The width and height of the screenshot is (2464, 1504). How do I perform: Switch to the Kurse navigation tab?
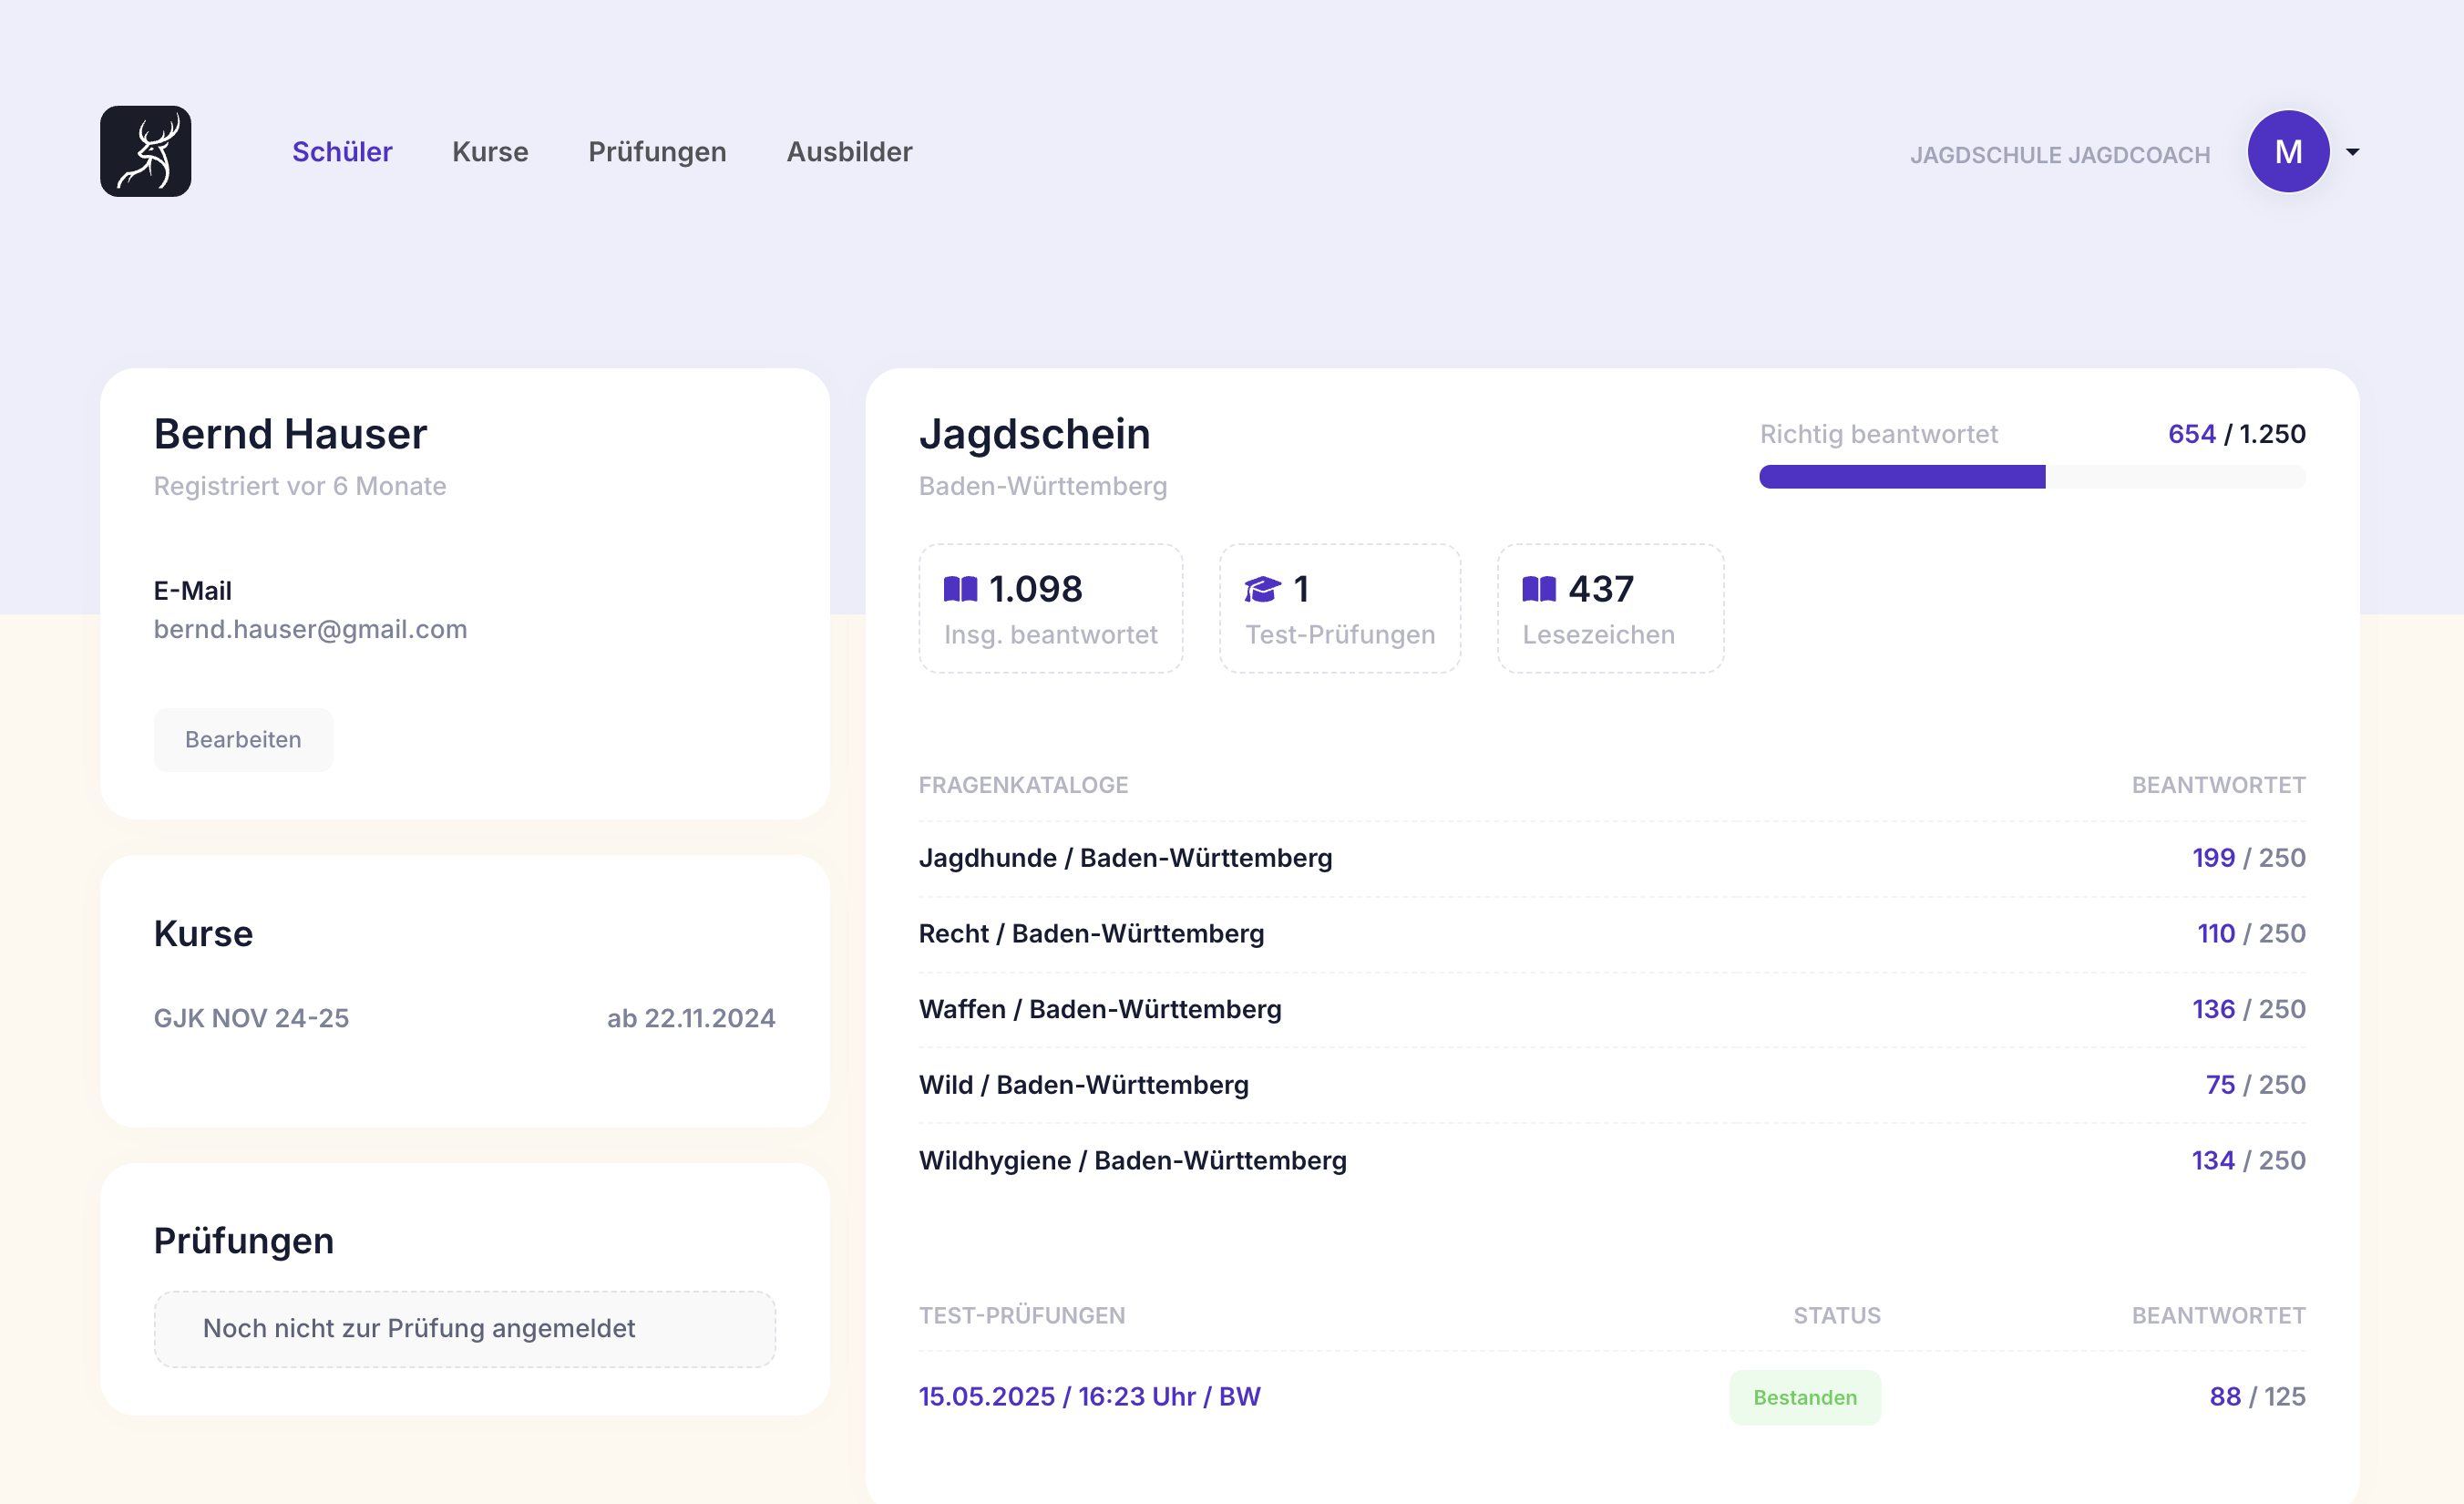[x=490, y=151]
